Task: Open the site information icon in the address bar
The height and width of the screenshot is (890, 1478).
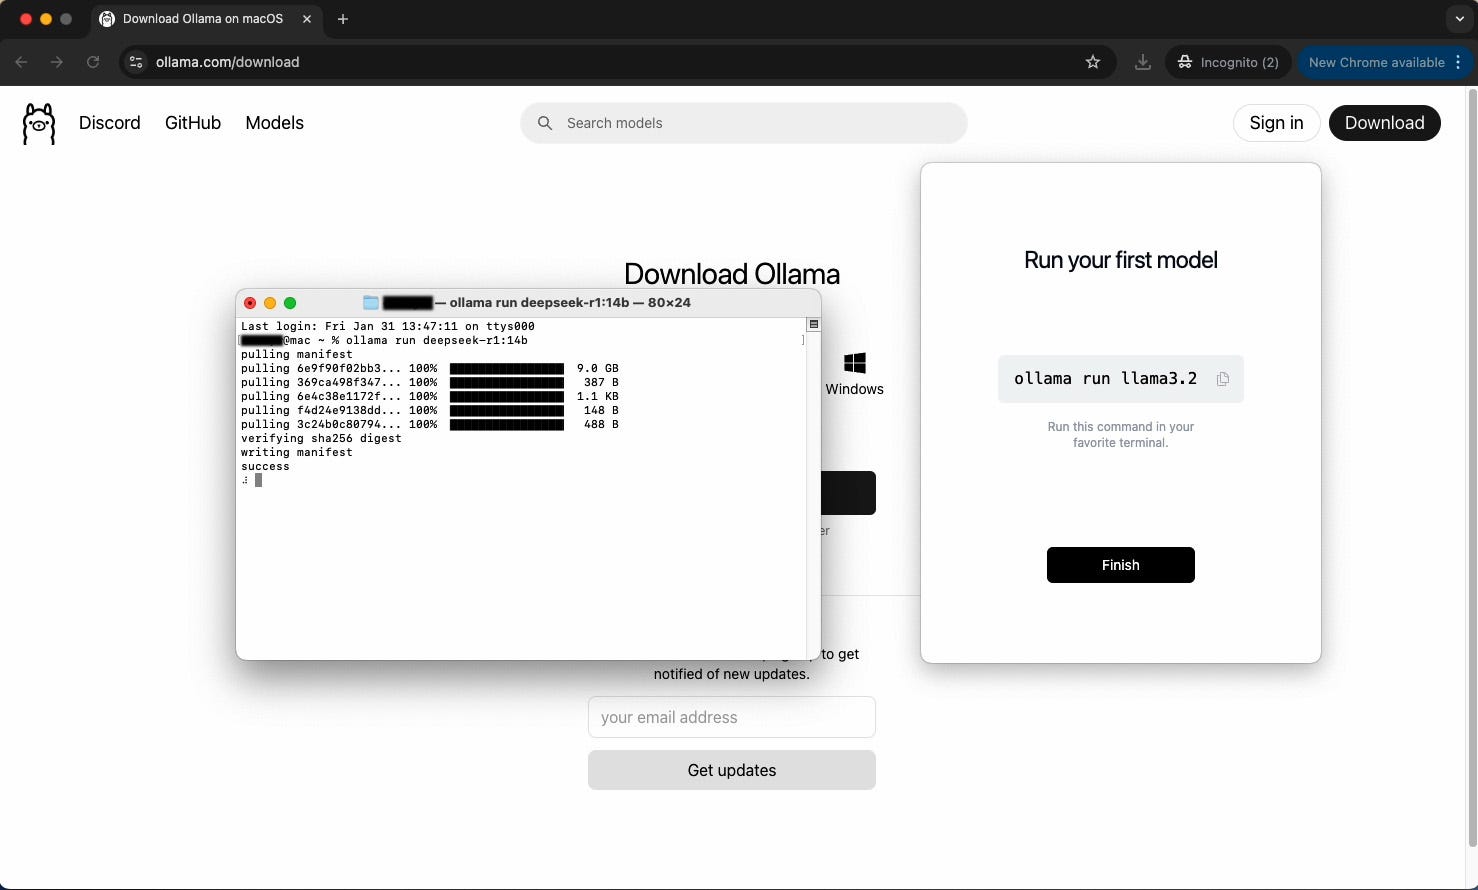Action: pyautogui.click(x=136, y=62)
